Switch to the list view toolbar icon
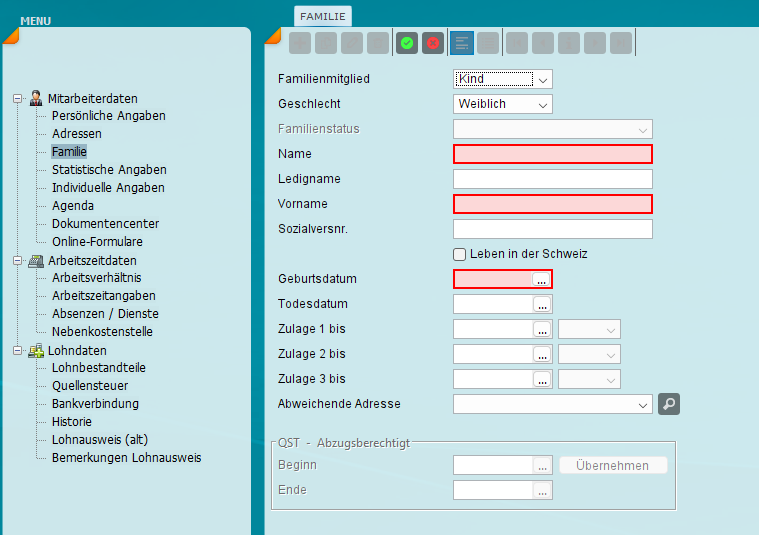The image size is (759, 535). pyautogui.click(x=488, y=44)
